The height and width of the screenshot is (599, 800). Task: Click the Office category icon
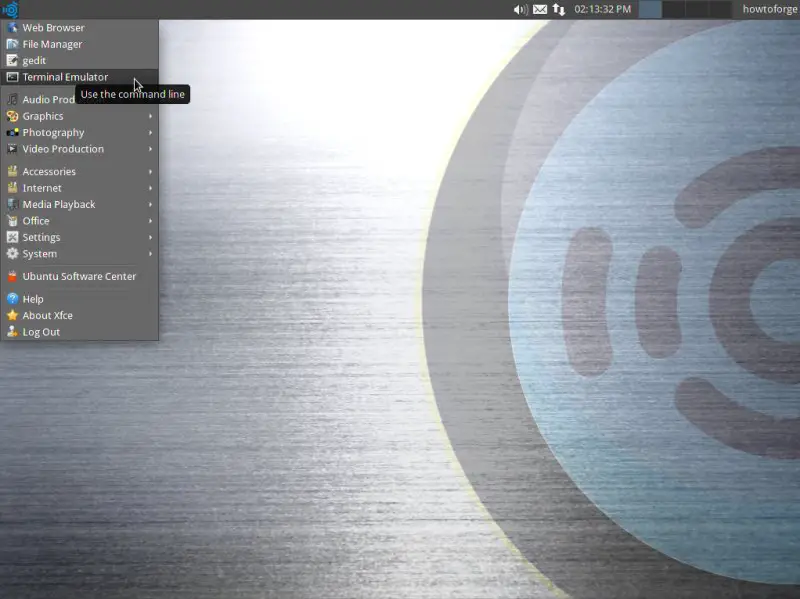coord(12,221)
